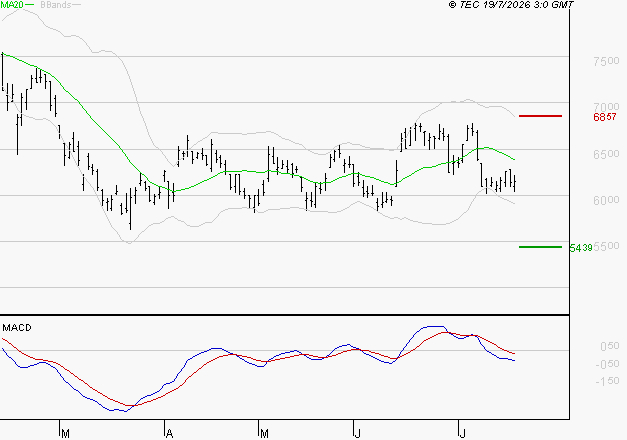Click the MA20 legend label
The height and width of the screenshot is (440, 627).
pyautogui.click(x=12, y=5)
